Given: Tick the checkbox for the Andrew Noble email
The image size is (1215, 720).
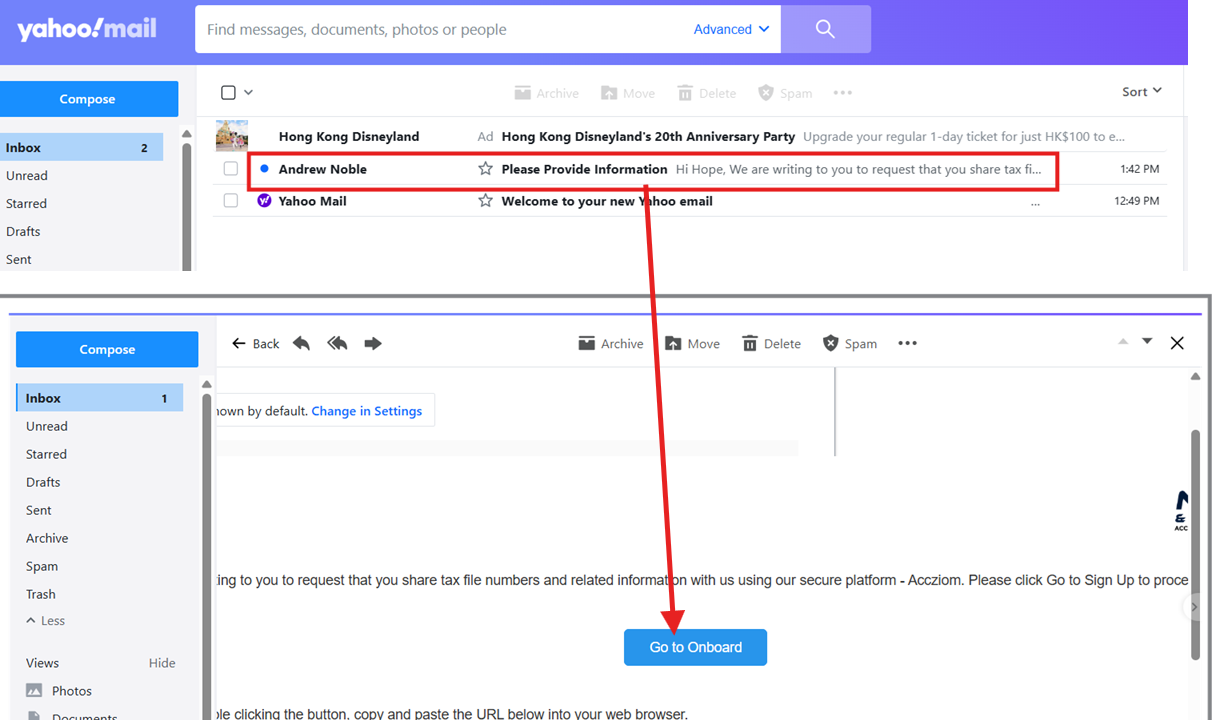Looking at the screenshot, I should (x=231, y=169).
